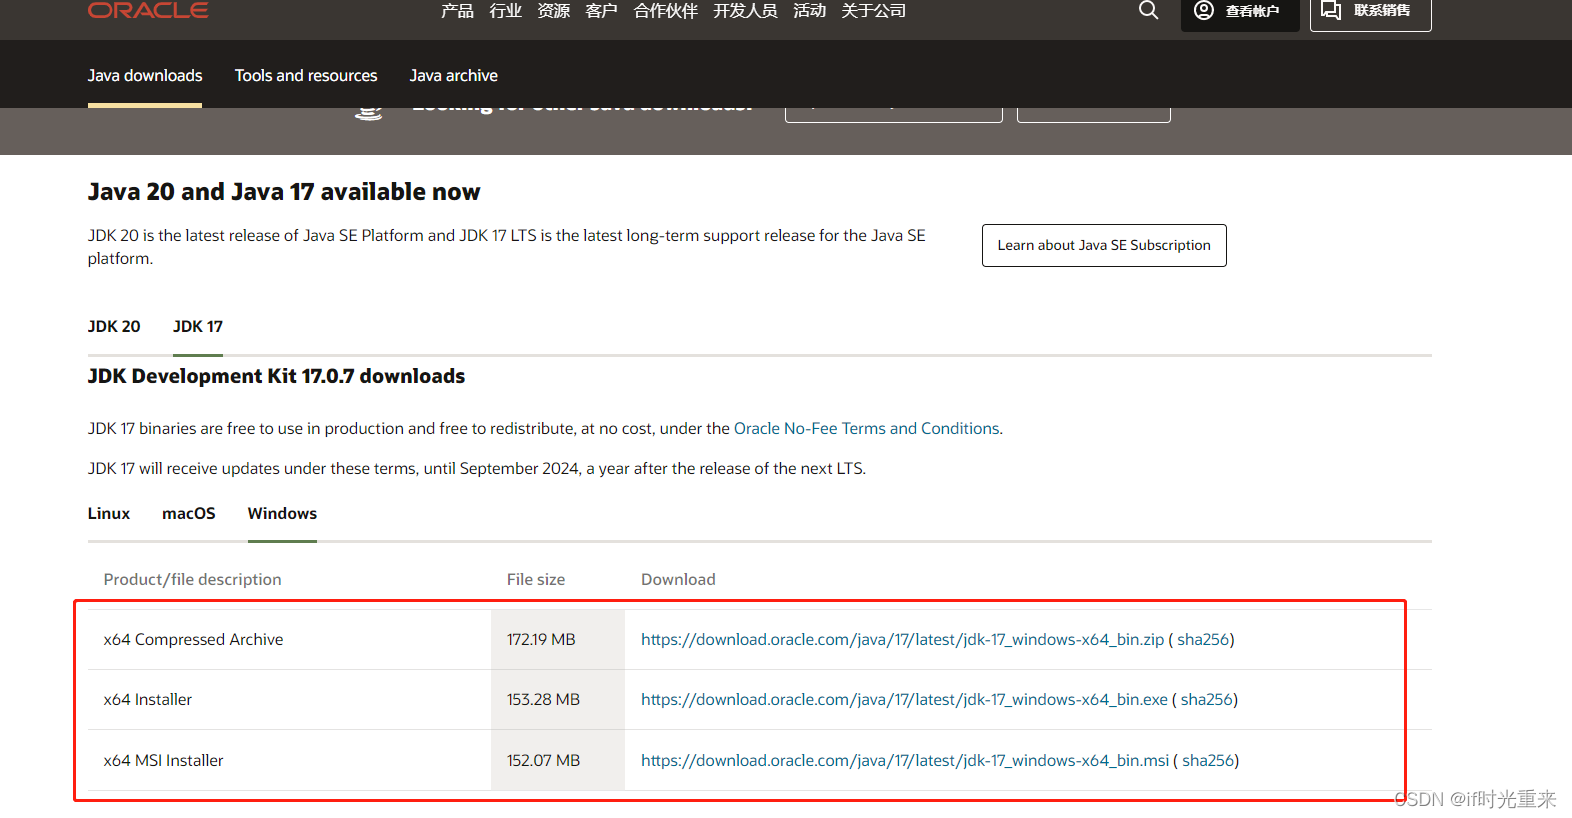Open Oracle No-Fee Terms and Conditions link
The height and width of the screenshot is (818, 1572).
[866, 428]
